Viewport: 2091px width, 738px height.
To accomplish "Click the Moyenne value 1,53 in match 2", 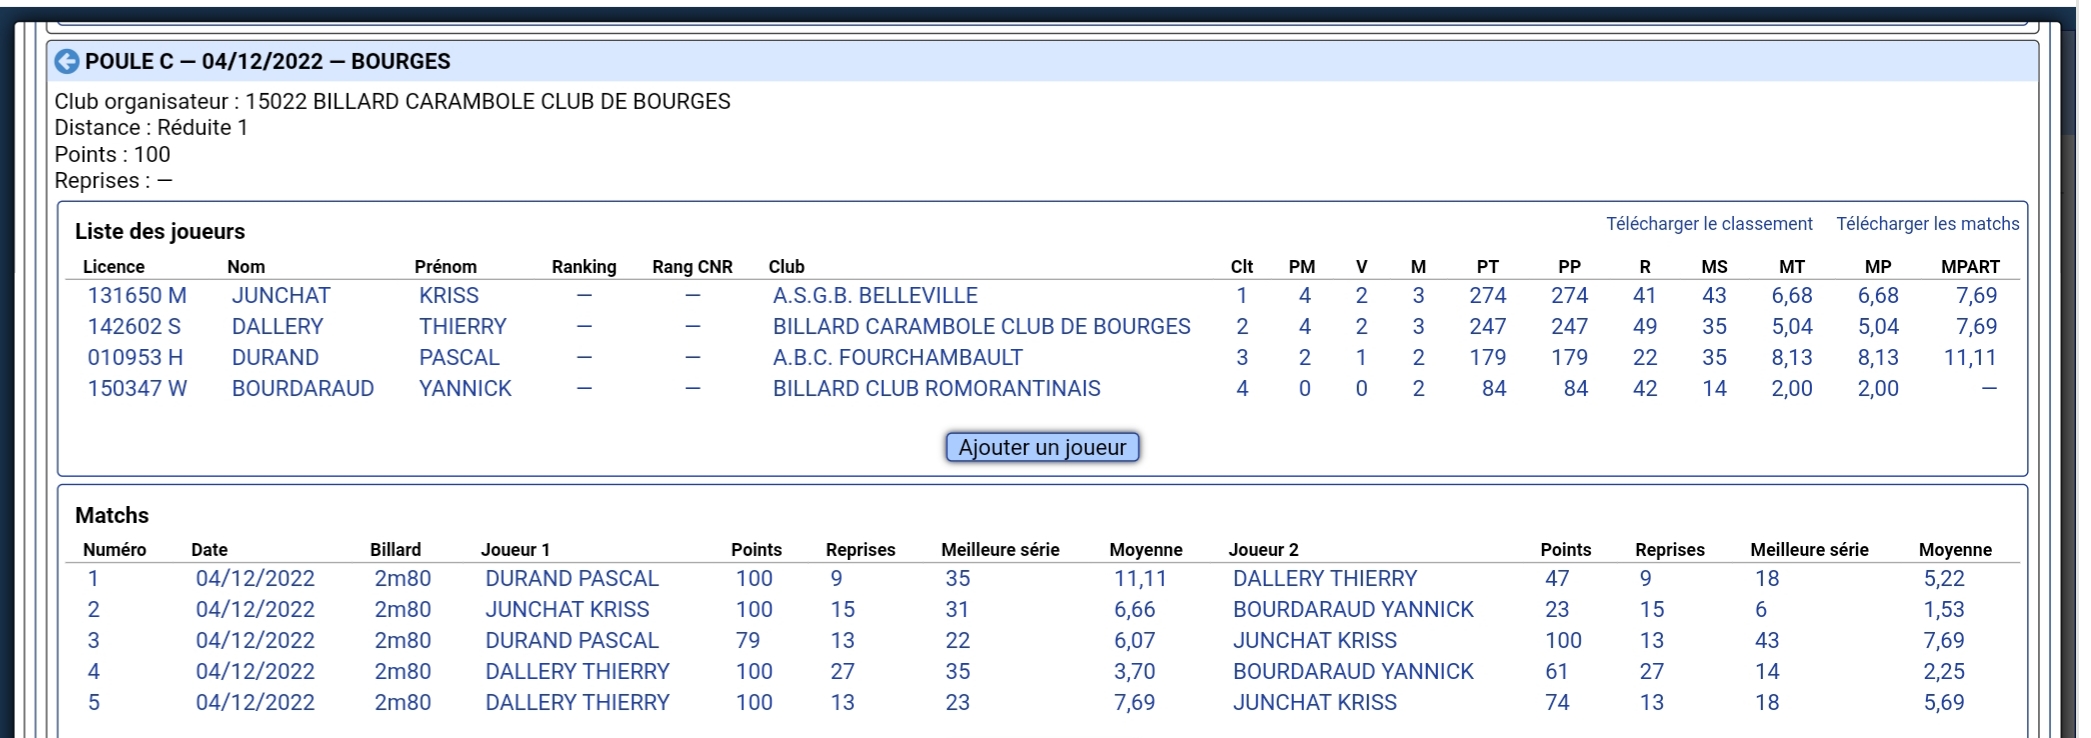I will click(x=1944, y=610).
